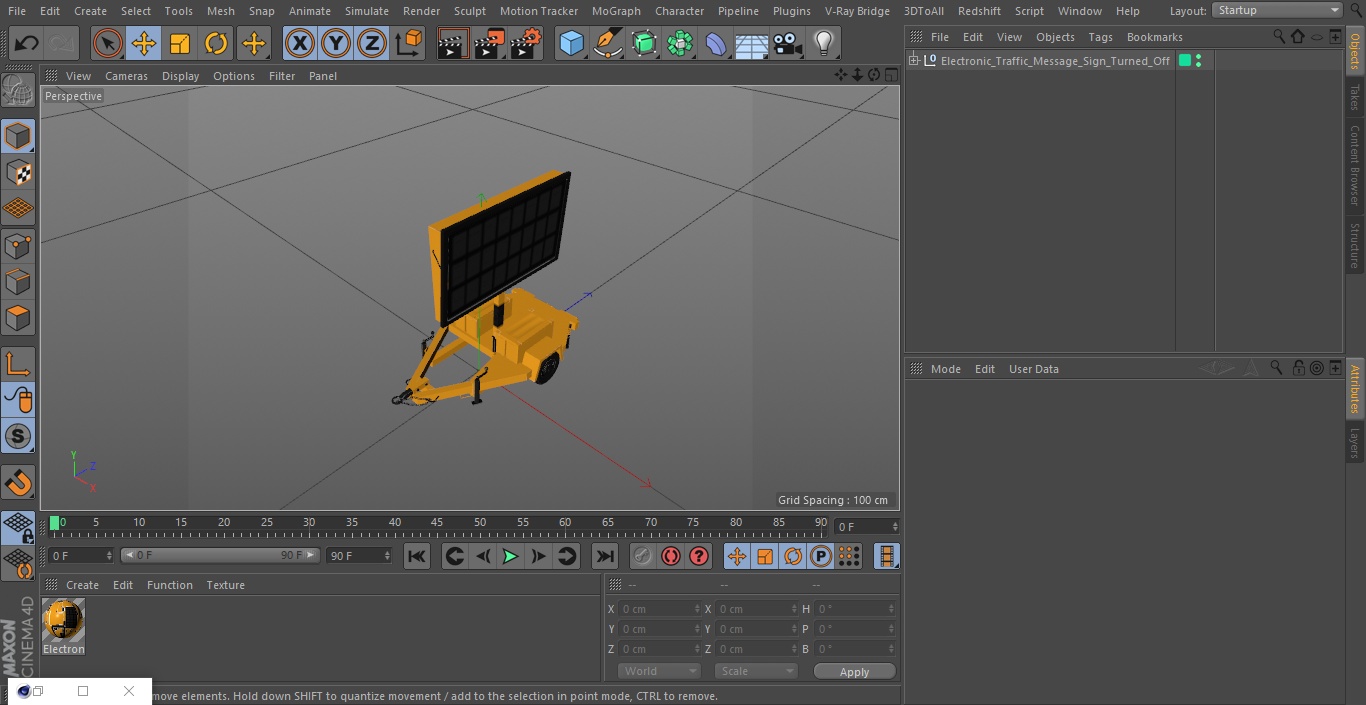1366x705 pixels.
Task: Toggle X axis lock
Action: pyautogui.click(x=300, y=44)
